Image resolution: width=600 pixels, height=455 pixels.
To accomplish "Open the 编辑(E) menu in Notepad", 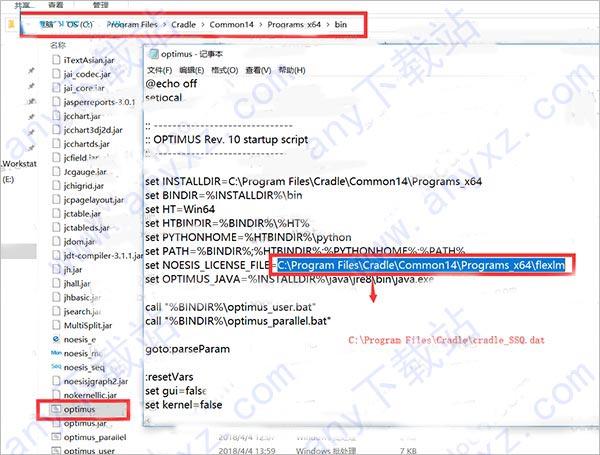I will (x=191, y=70).
